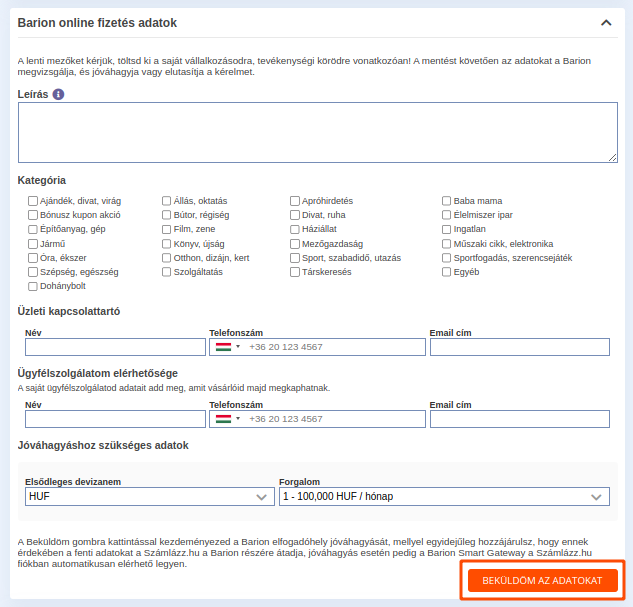
Task: Click the Ügyfélszolgálat Név input field
Action: 115,419
